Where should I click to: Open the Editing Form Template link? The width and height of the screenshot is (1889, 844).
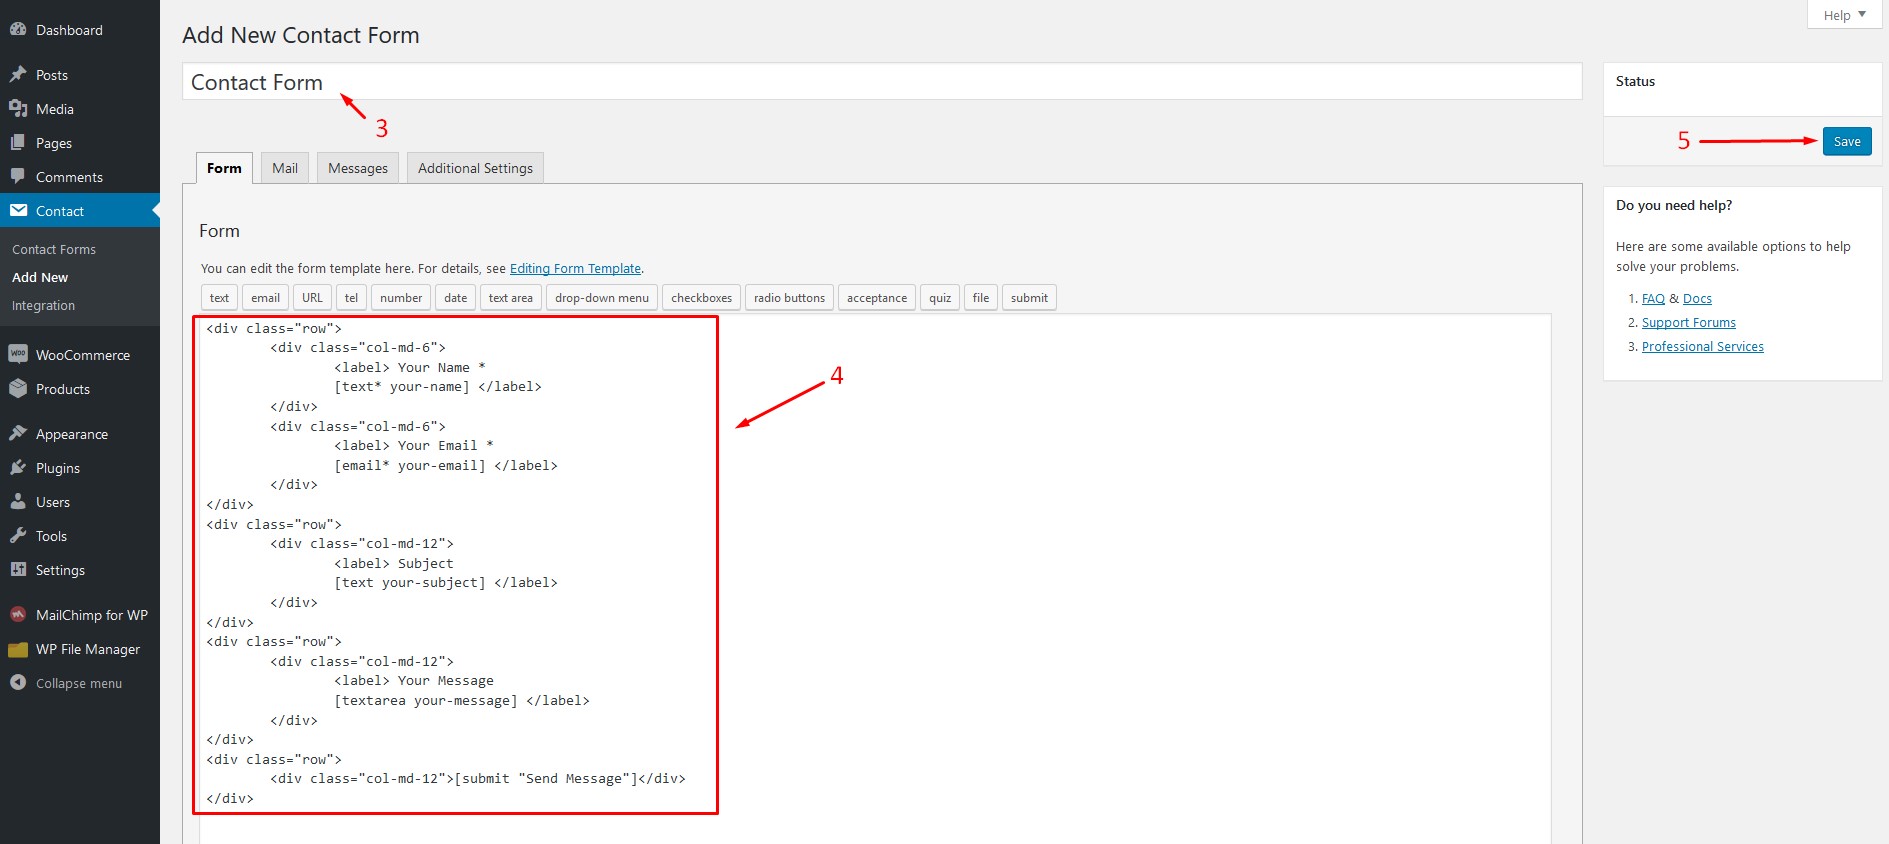pos(575,269)
